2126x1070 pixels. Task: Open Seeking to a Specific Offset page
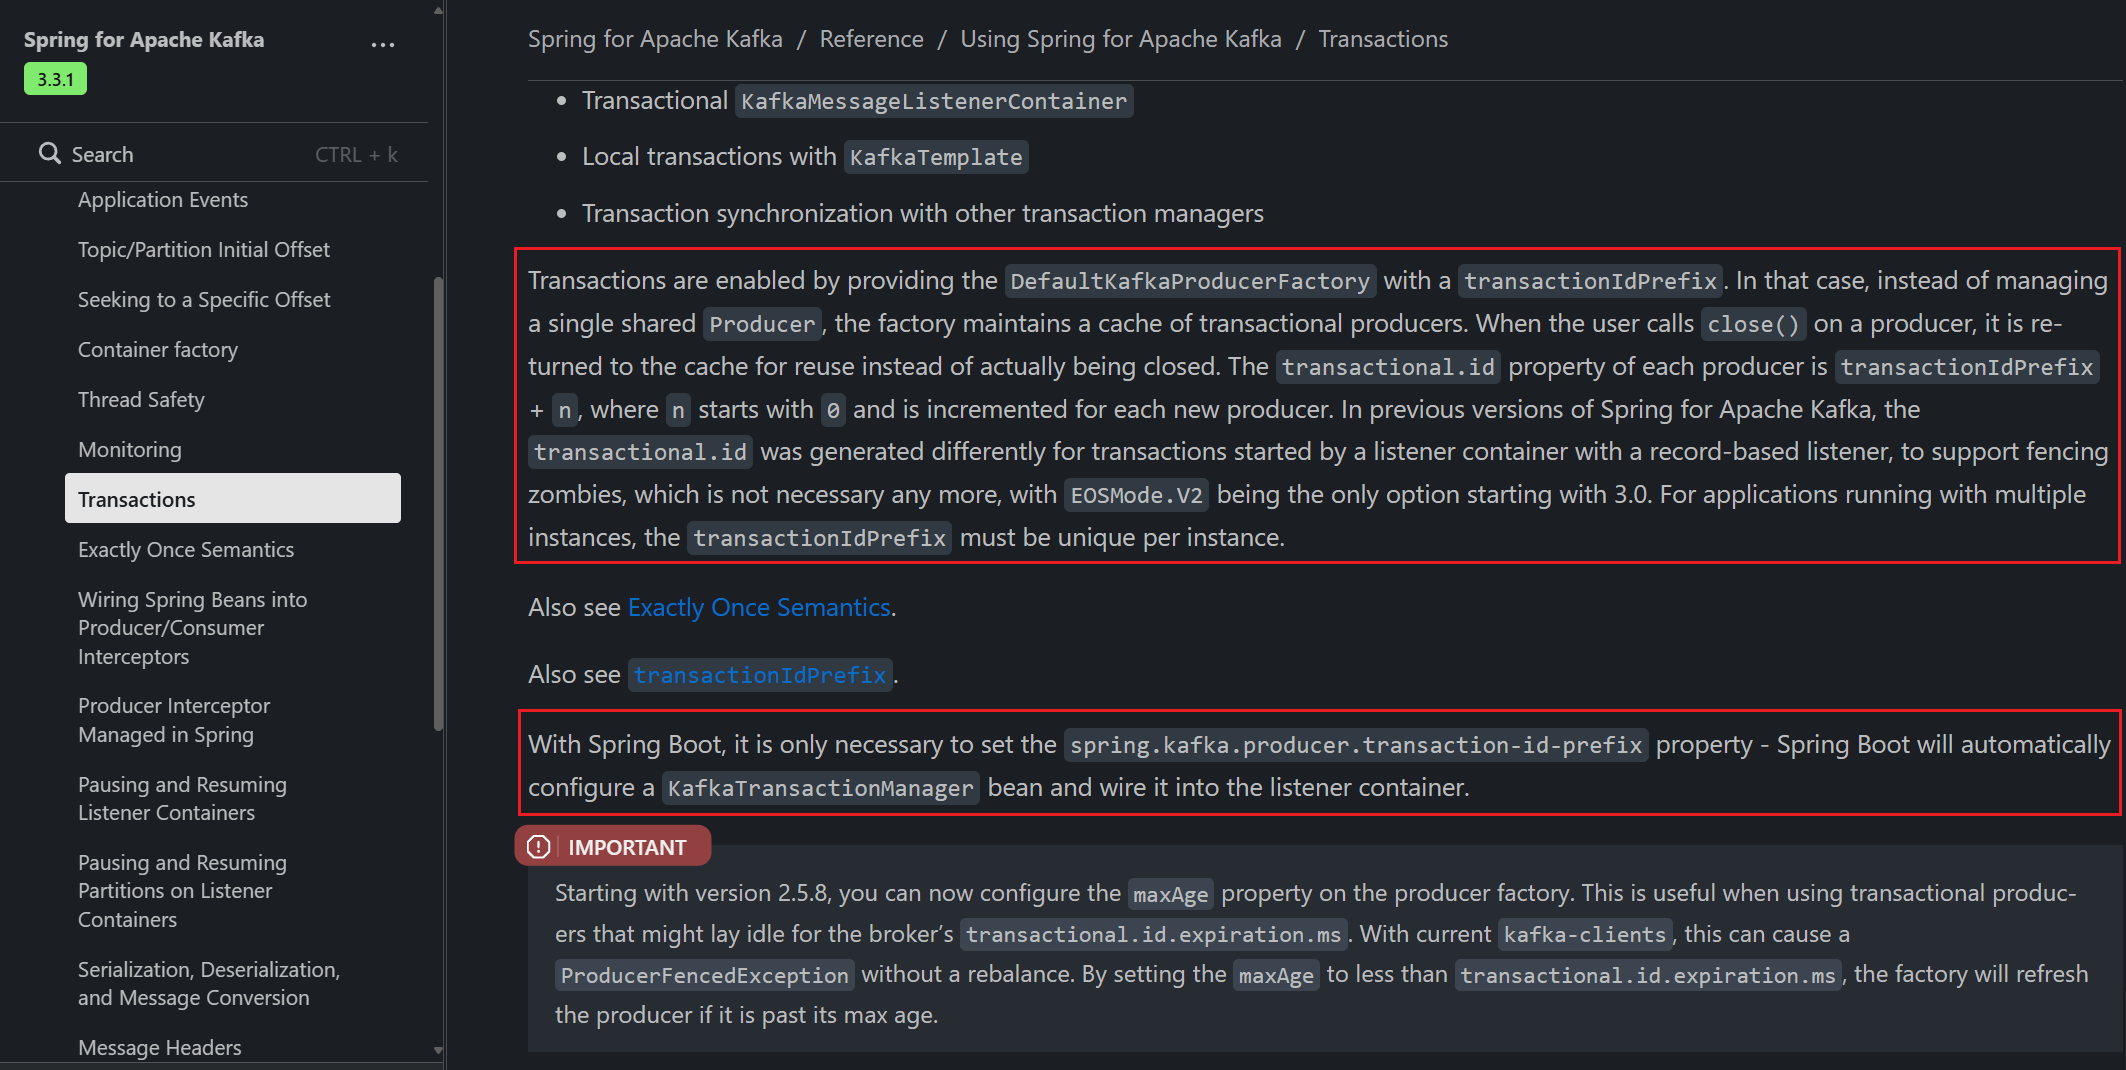point(204,299)
